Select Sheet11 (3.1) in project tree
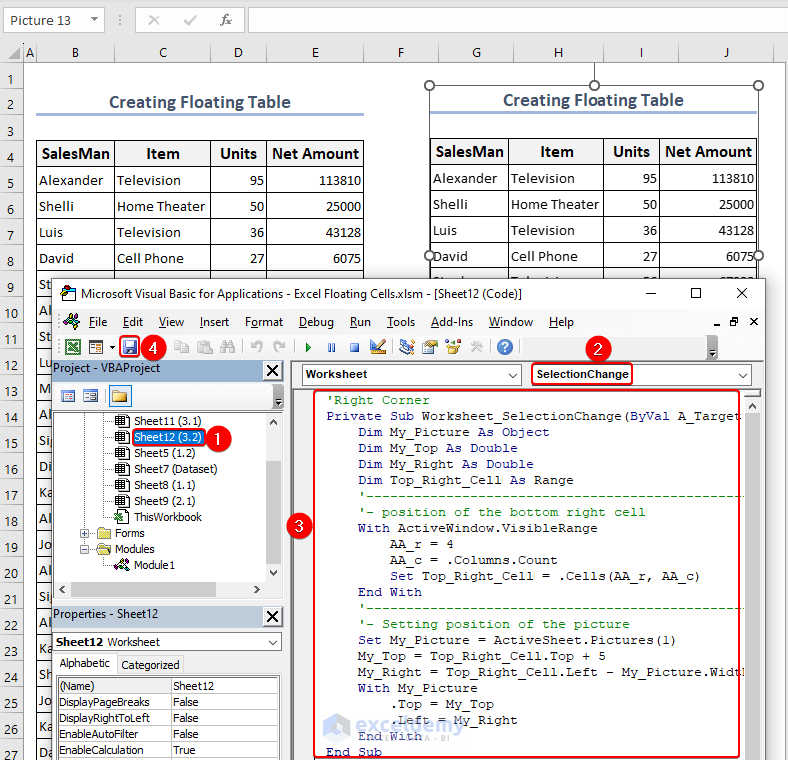Screen dimensions: 788x760 (167, 421)
